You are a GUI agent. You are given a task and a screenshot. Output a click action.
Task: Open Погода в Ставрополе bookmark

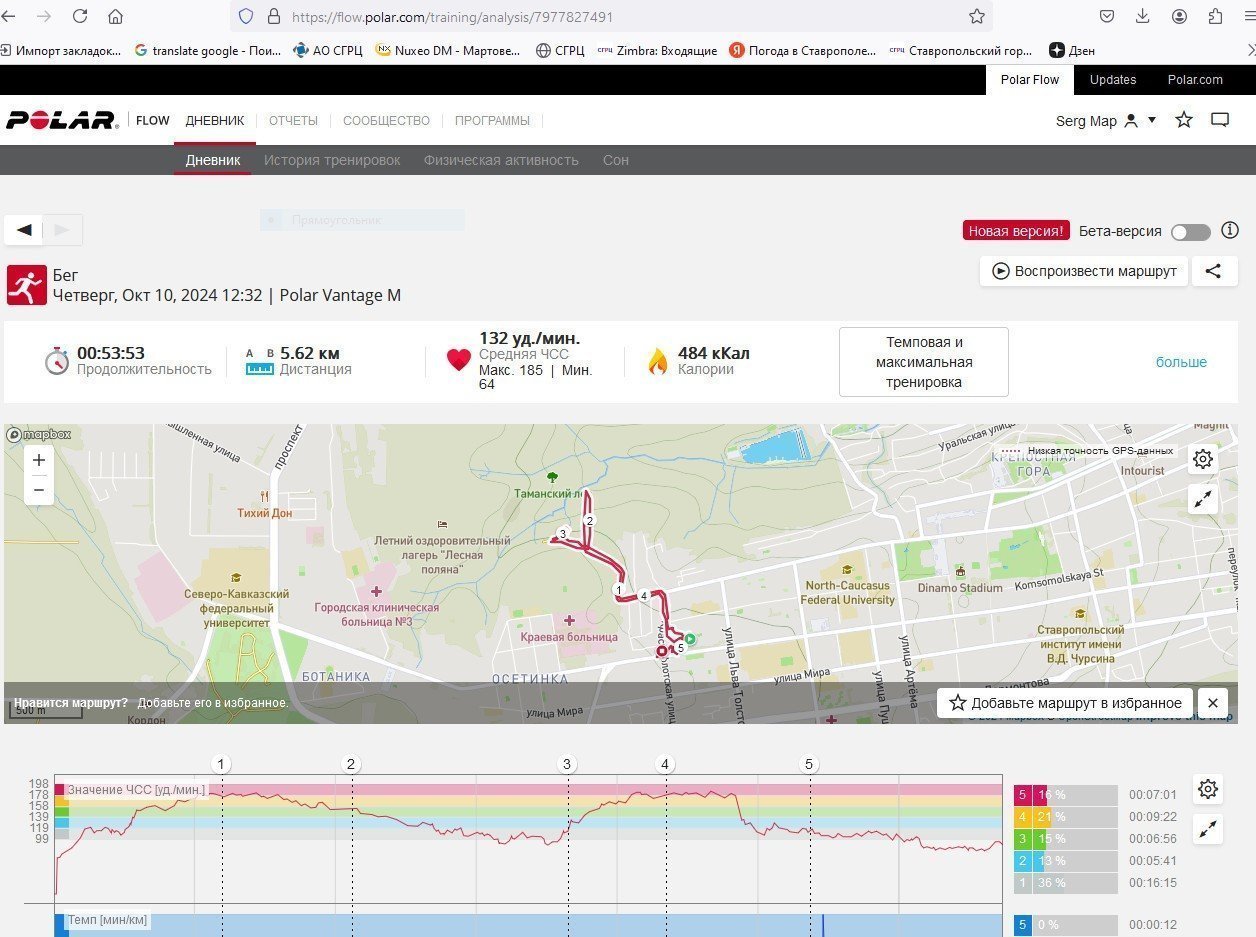803,50
